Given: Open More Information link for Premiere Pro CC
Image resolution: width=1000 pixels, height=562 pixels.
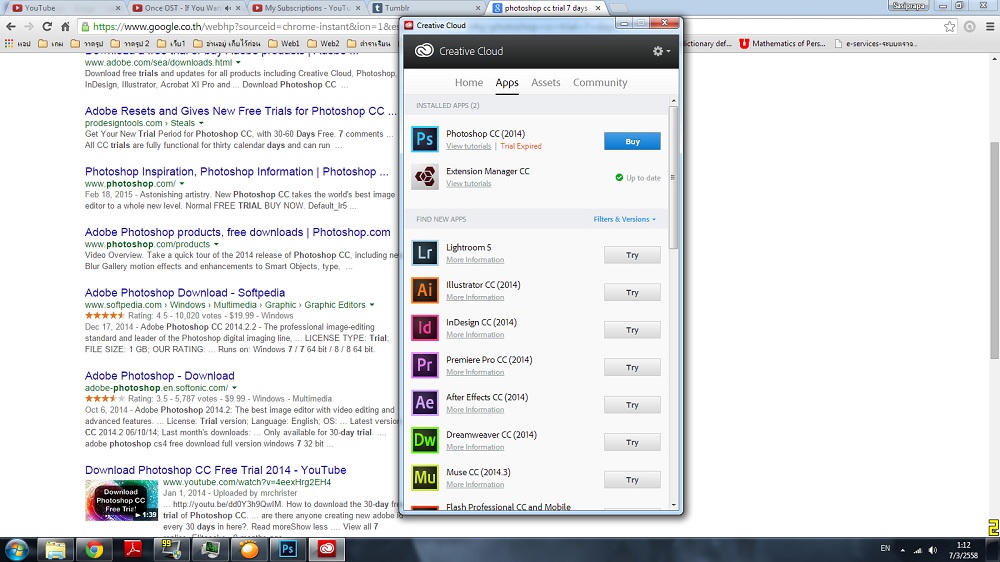Looking at the screenshot, I should [474, 372].
